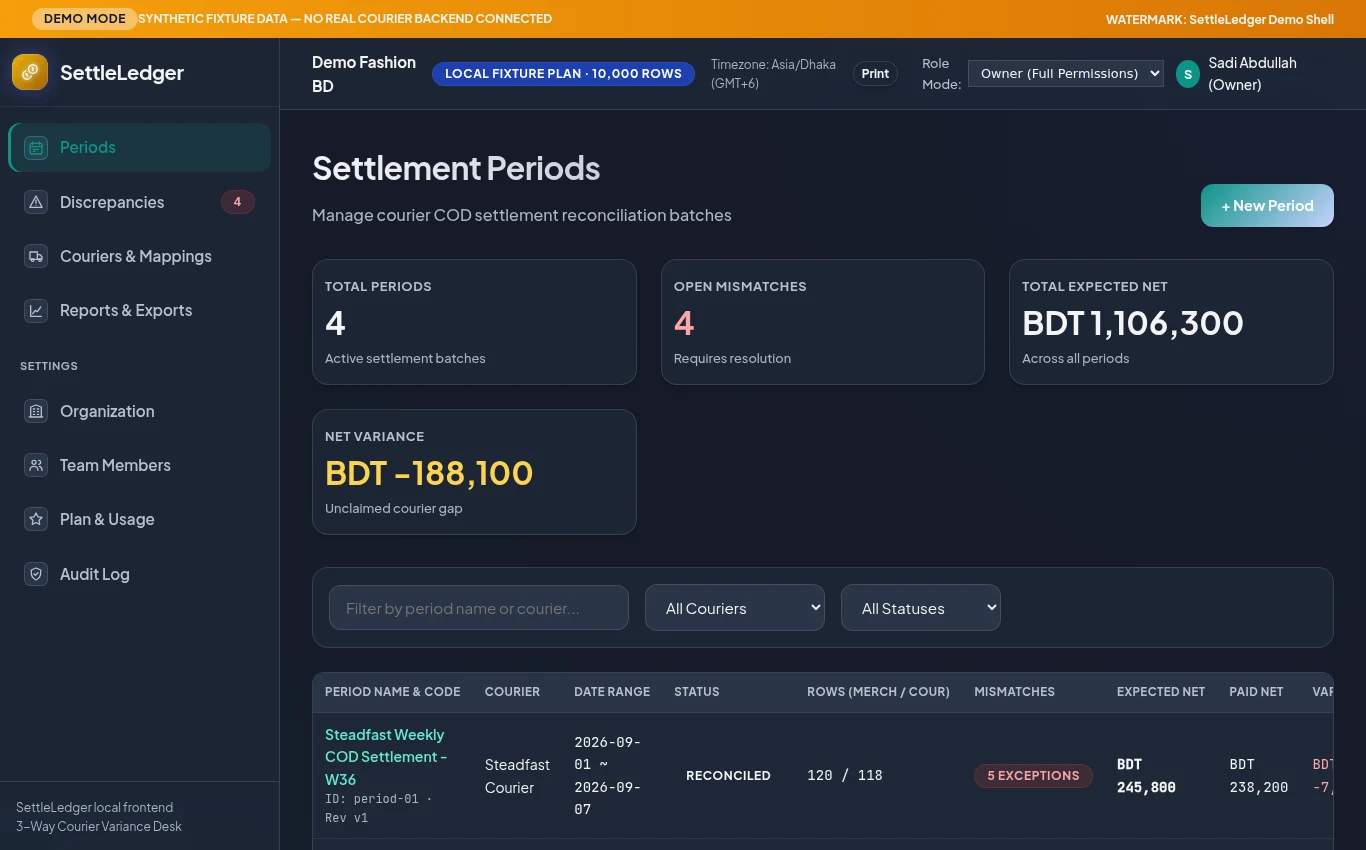Click the Paid Net column header
Viewport: 1366px width, 850px height.
tap(1256, 692)
